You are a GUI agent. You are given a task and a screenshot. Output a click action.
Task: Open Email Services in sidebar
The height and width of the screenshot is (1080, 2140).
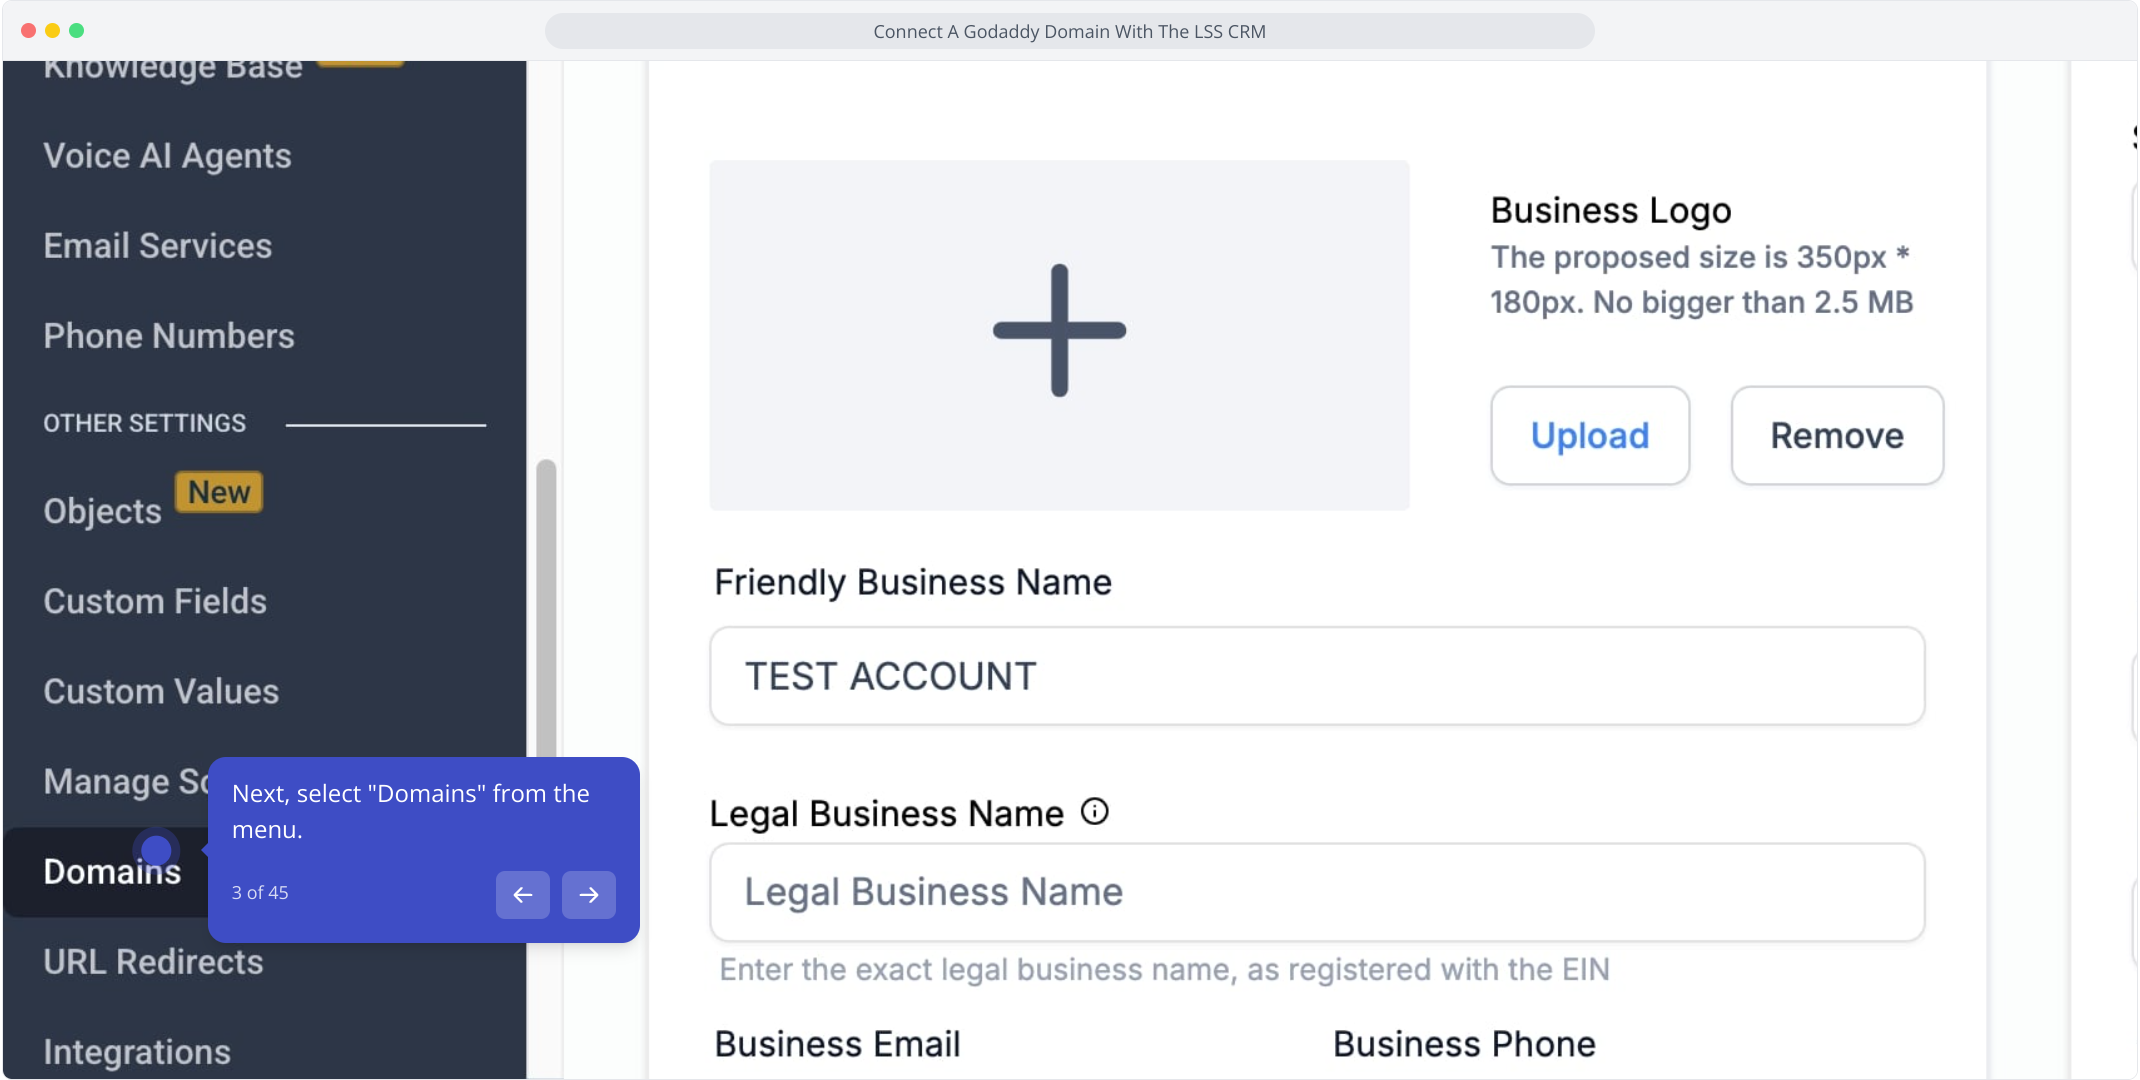157,246
